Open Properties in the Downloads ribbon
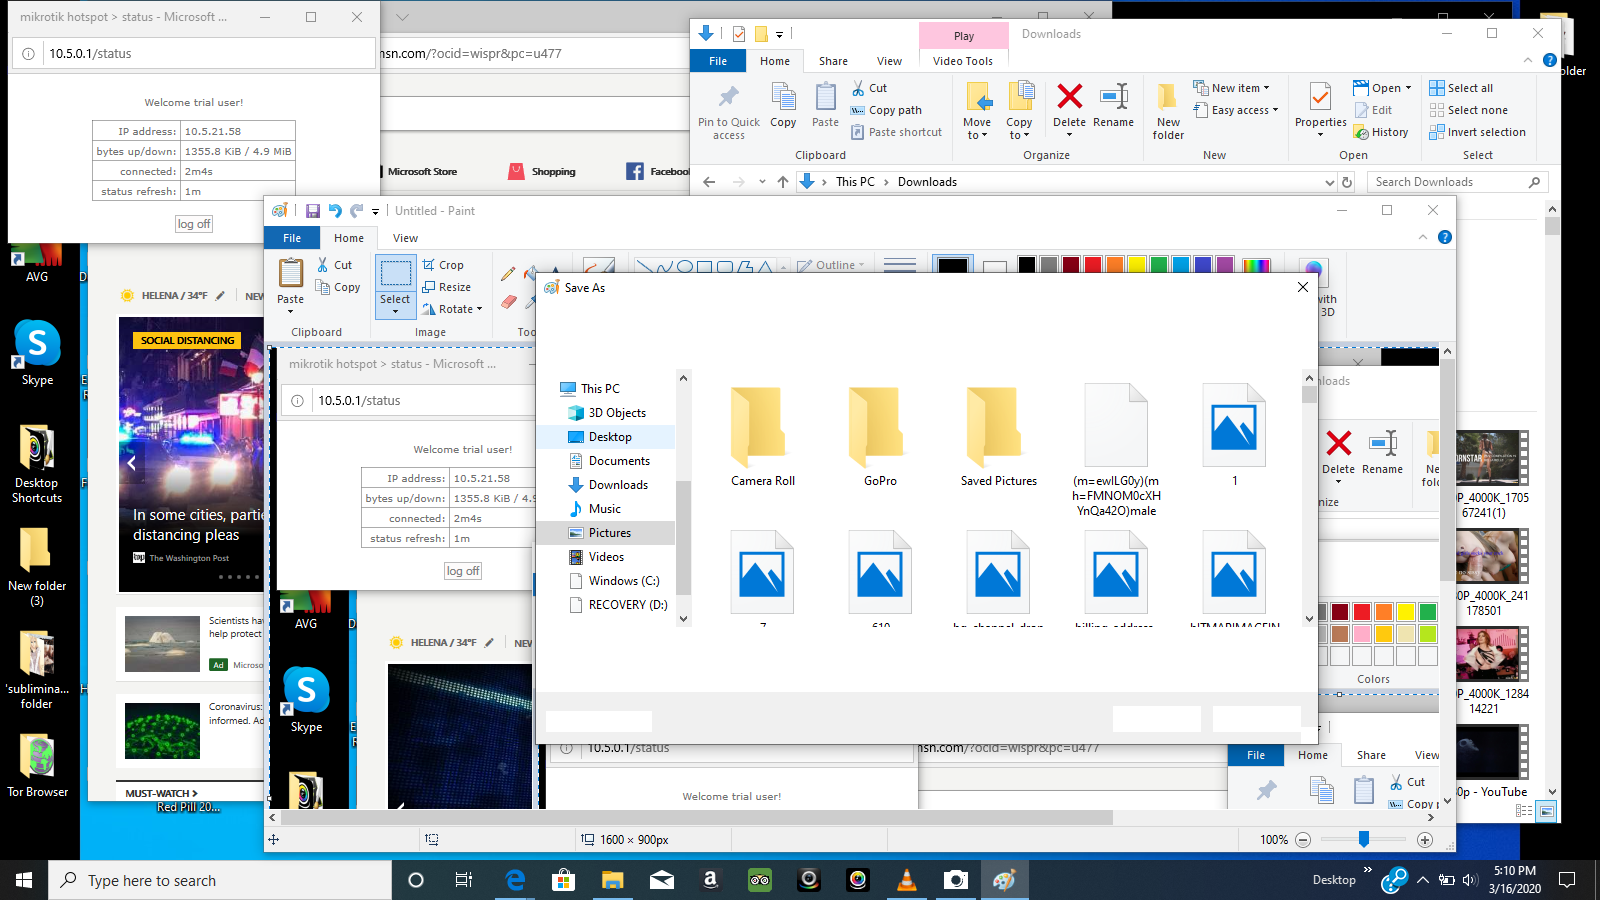 [1321, 110]
